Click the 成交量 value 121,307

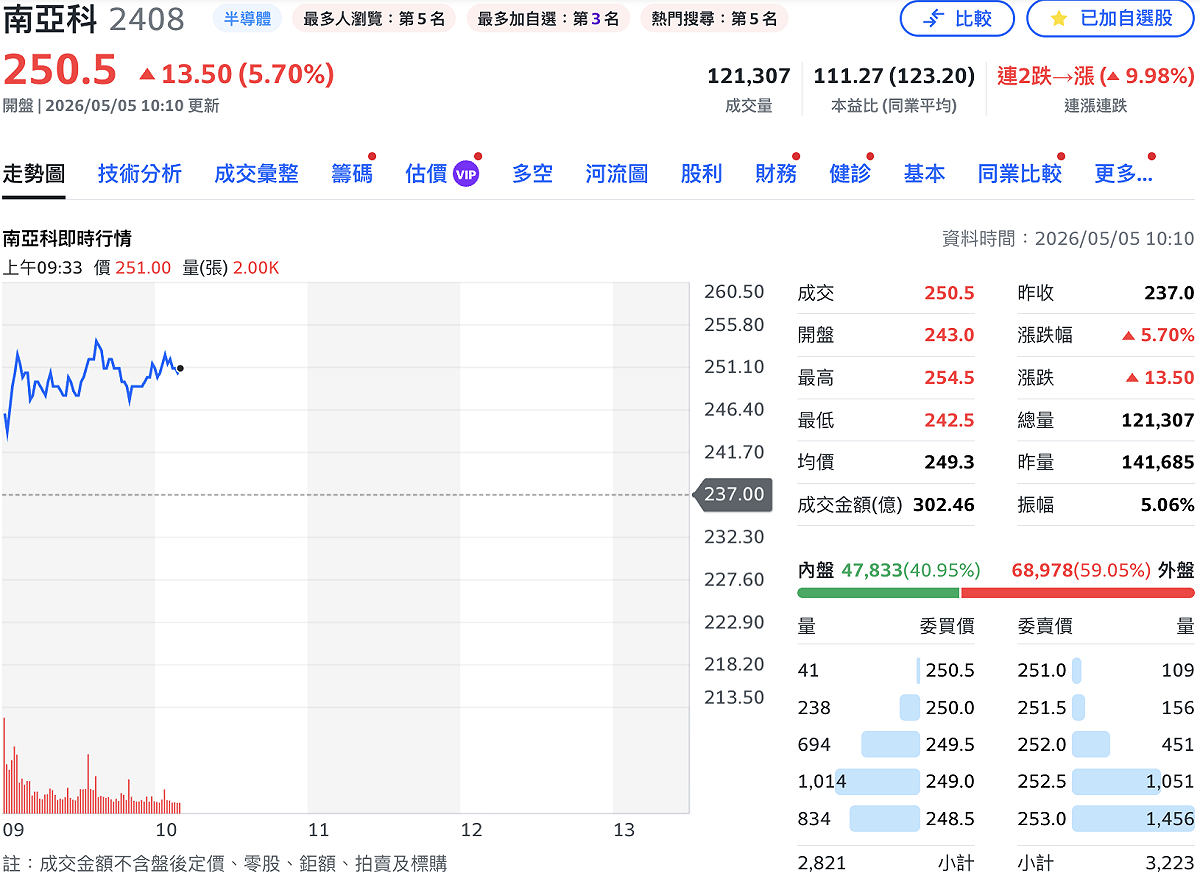click(749, 76)
